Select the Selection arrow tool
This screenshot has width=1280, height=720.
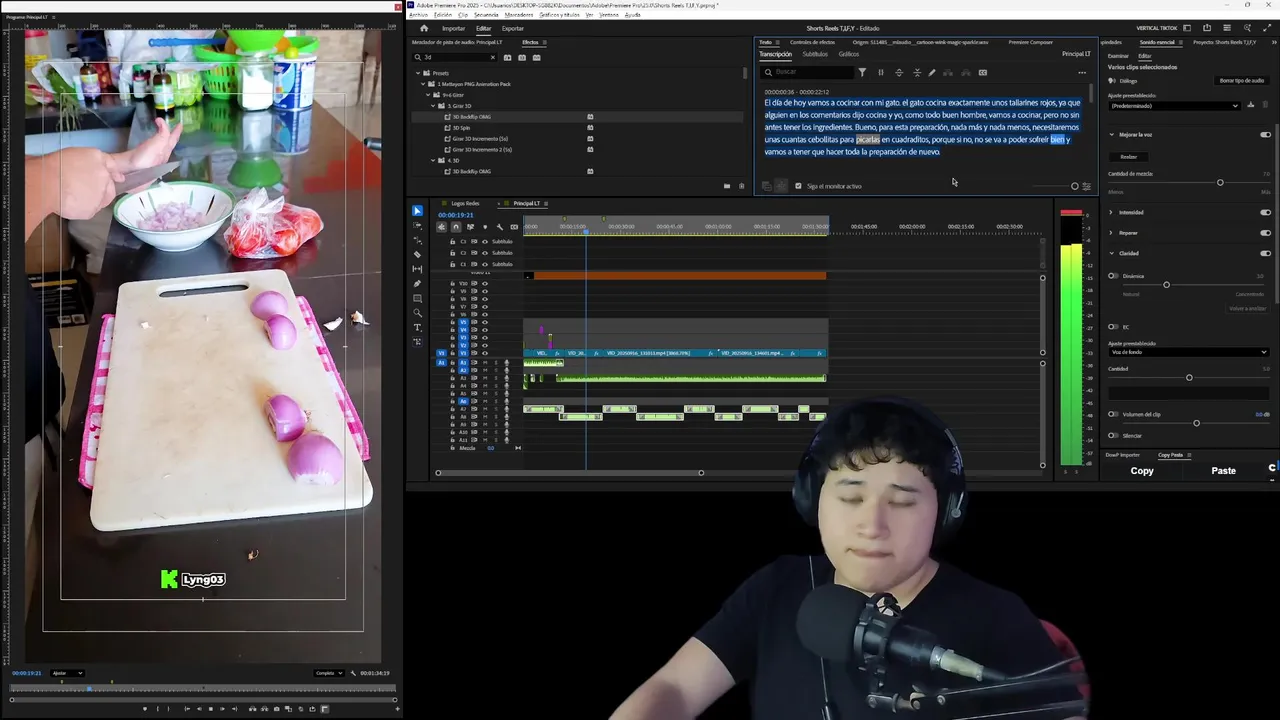tap(417, 211)
